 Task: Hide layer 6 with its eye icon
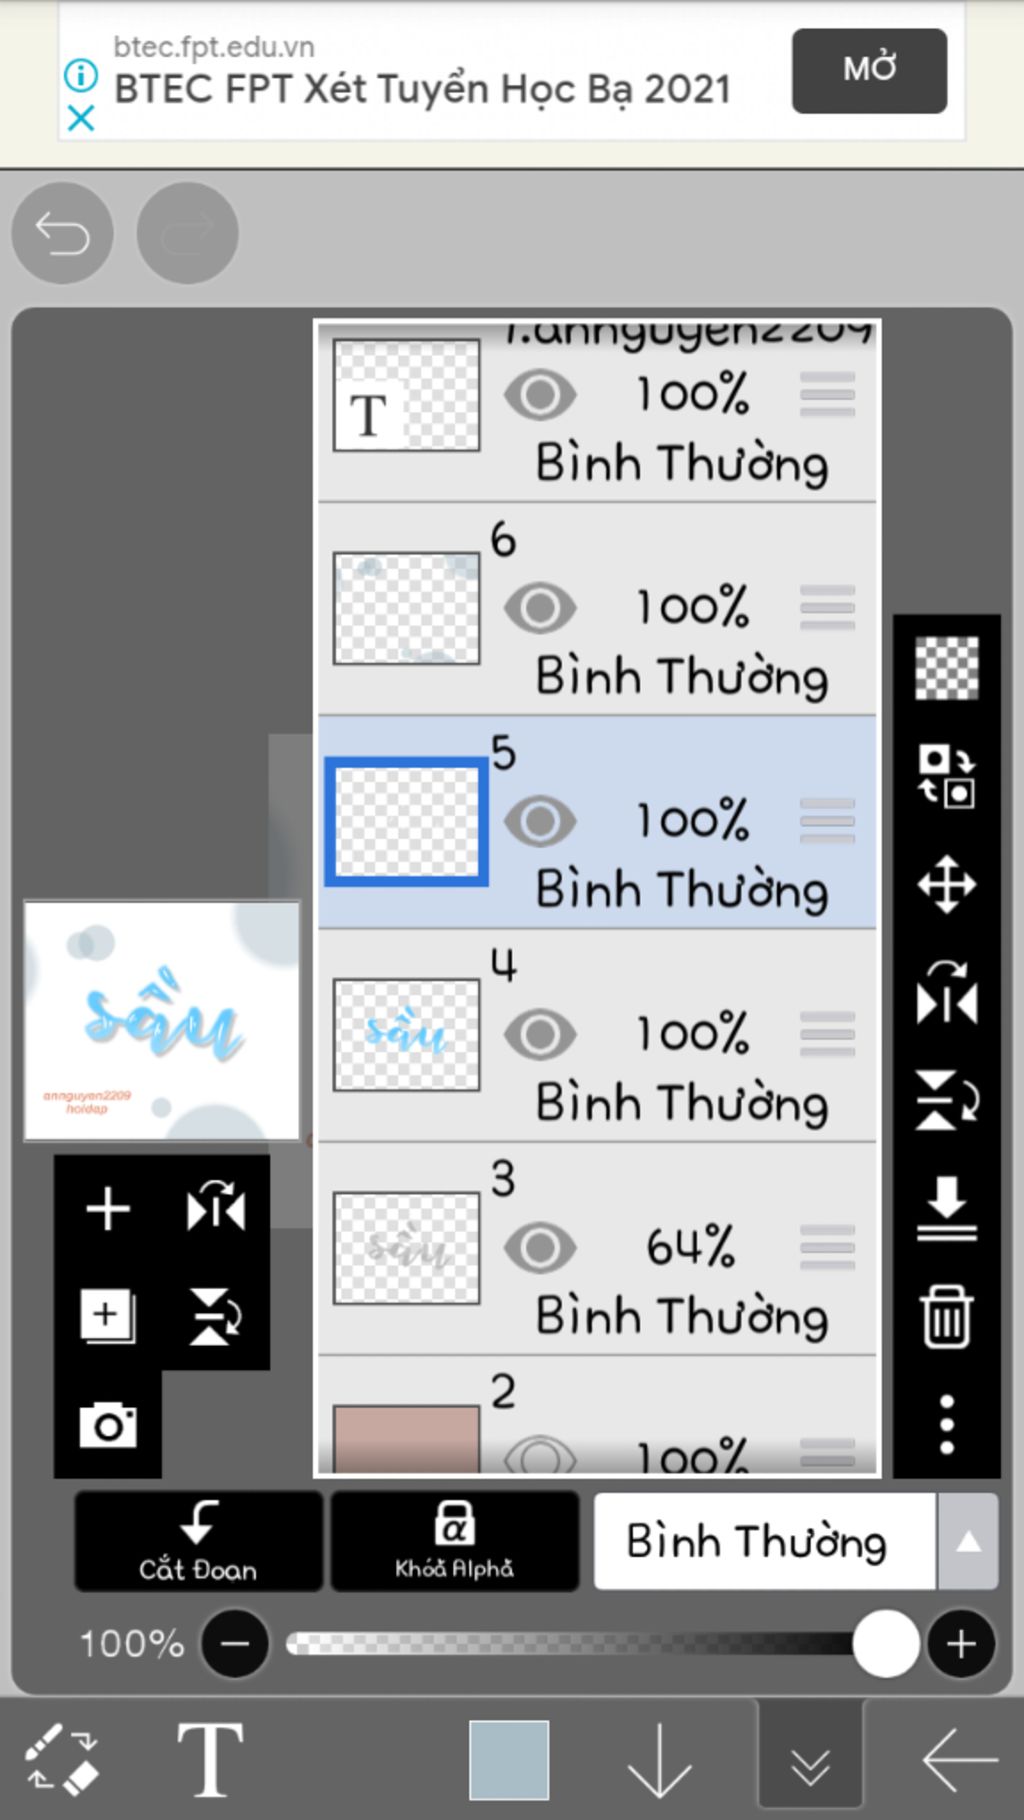[x=540, y=608]
